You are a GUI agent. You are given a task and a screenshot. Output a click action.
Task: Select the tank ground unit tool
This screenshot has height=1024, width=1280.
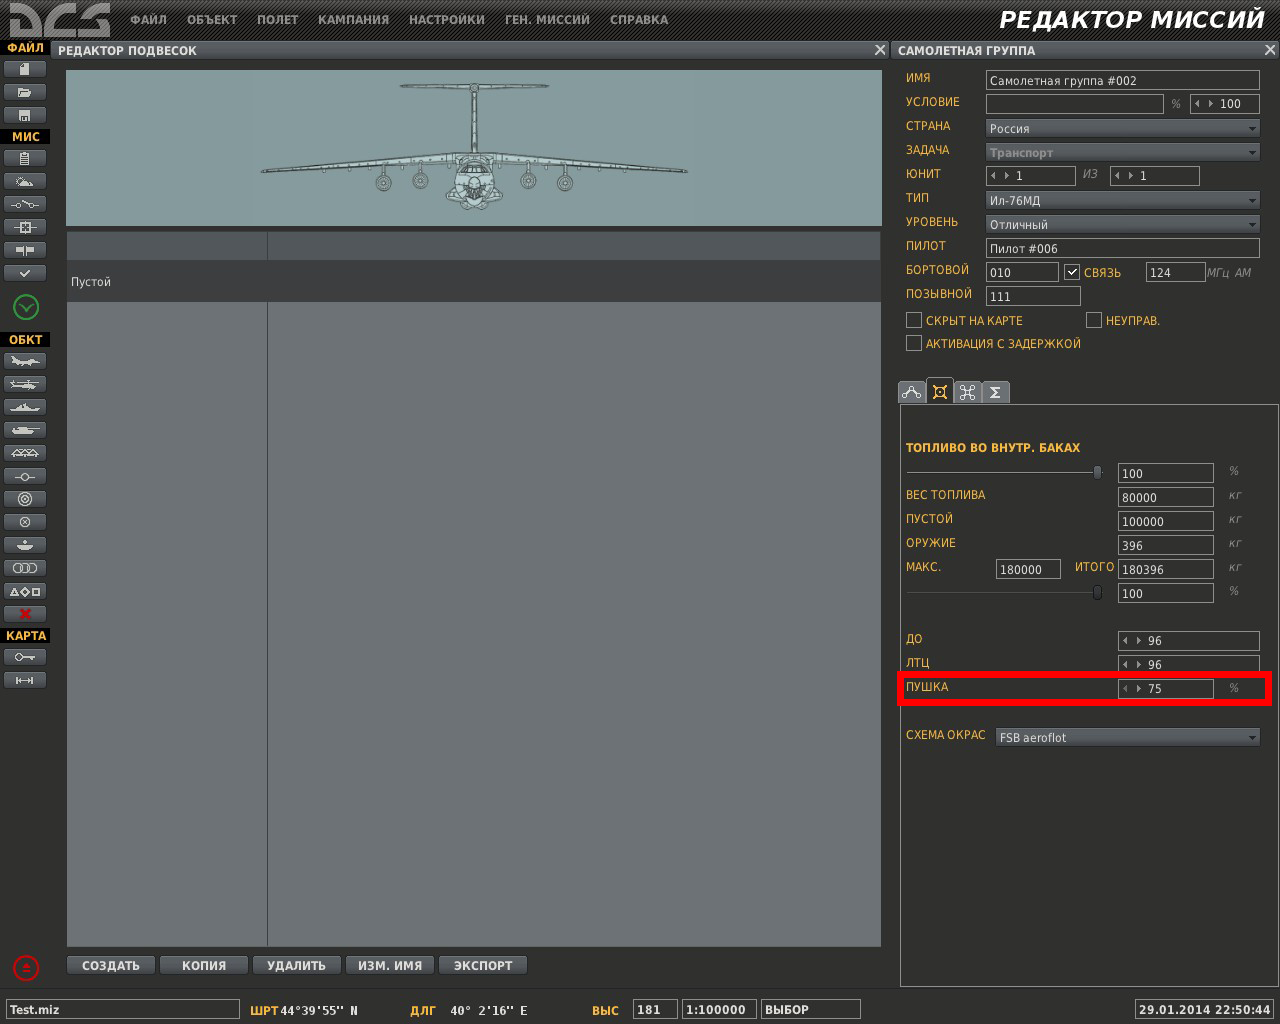[25, 430]
